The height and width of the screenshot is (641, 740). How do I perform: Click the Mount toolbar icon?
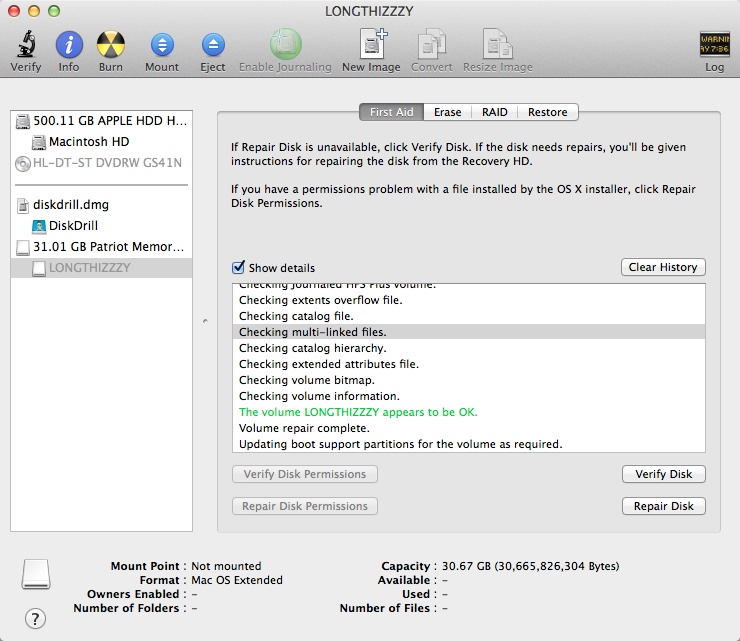click(162, 45)
